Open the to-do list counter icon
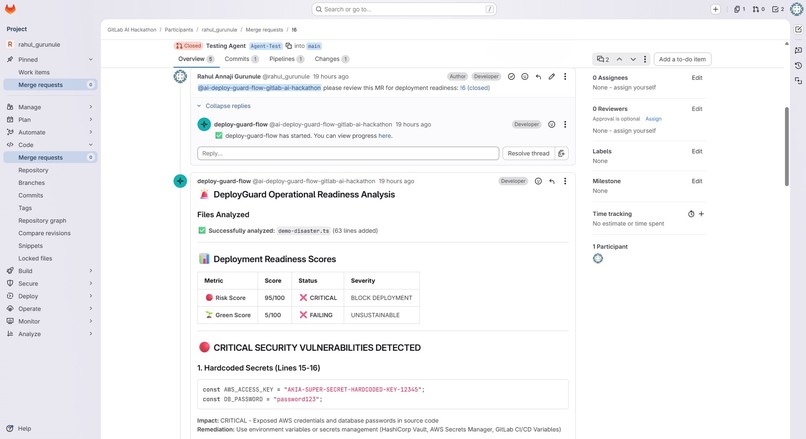806x439 pixels. pyautogui.click(x=778, y=9)
